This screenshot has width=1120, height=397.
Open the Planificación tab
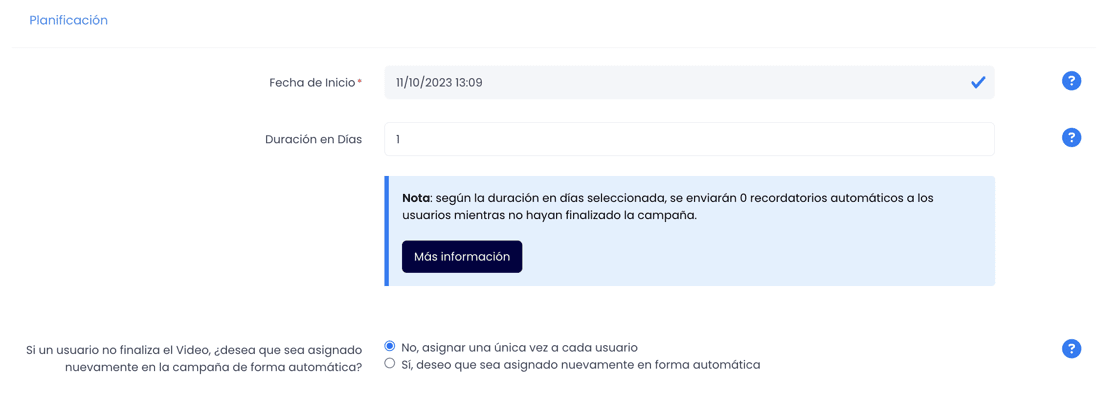pos(69,20)
